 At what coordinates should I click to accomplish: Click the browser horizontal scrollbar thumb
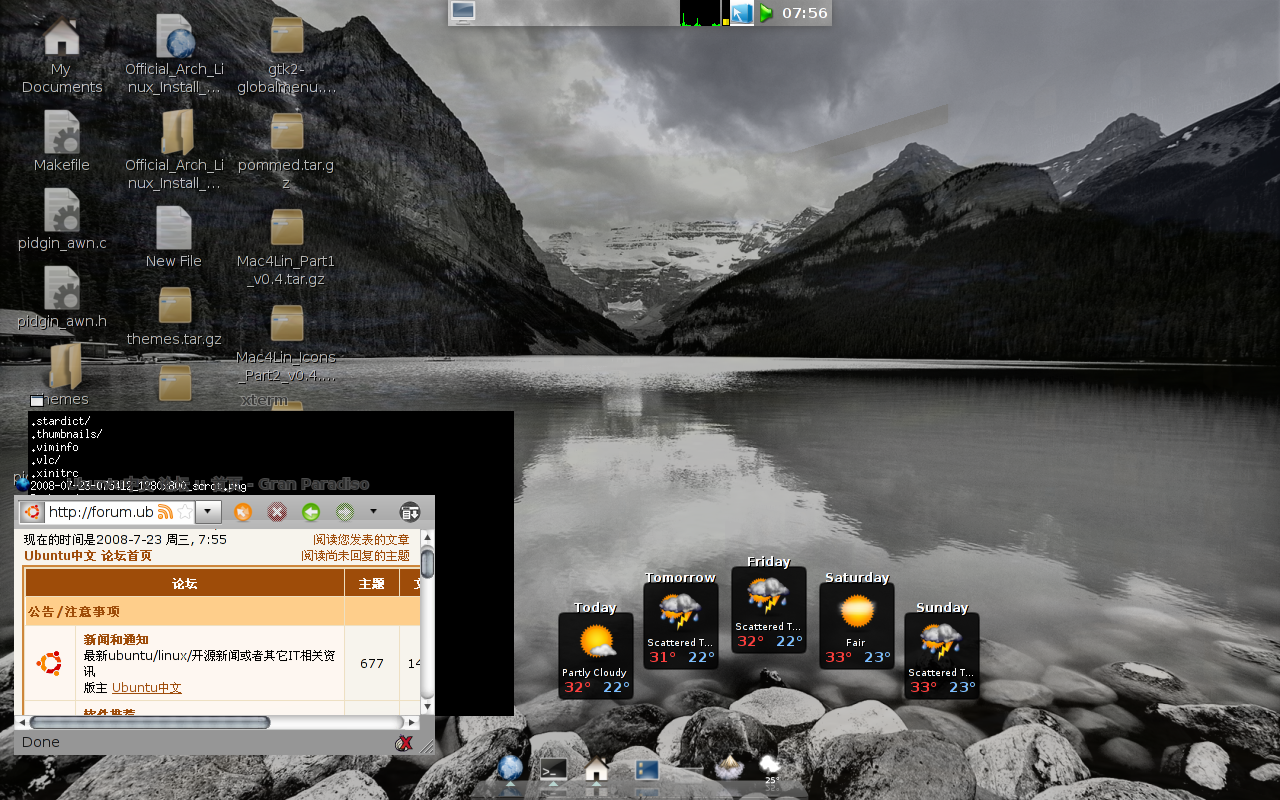coord(150,722)
